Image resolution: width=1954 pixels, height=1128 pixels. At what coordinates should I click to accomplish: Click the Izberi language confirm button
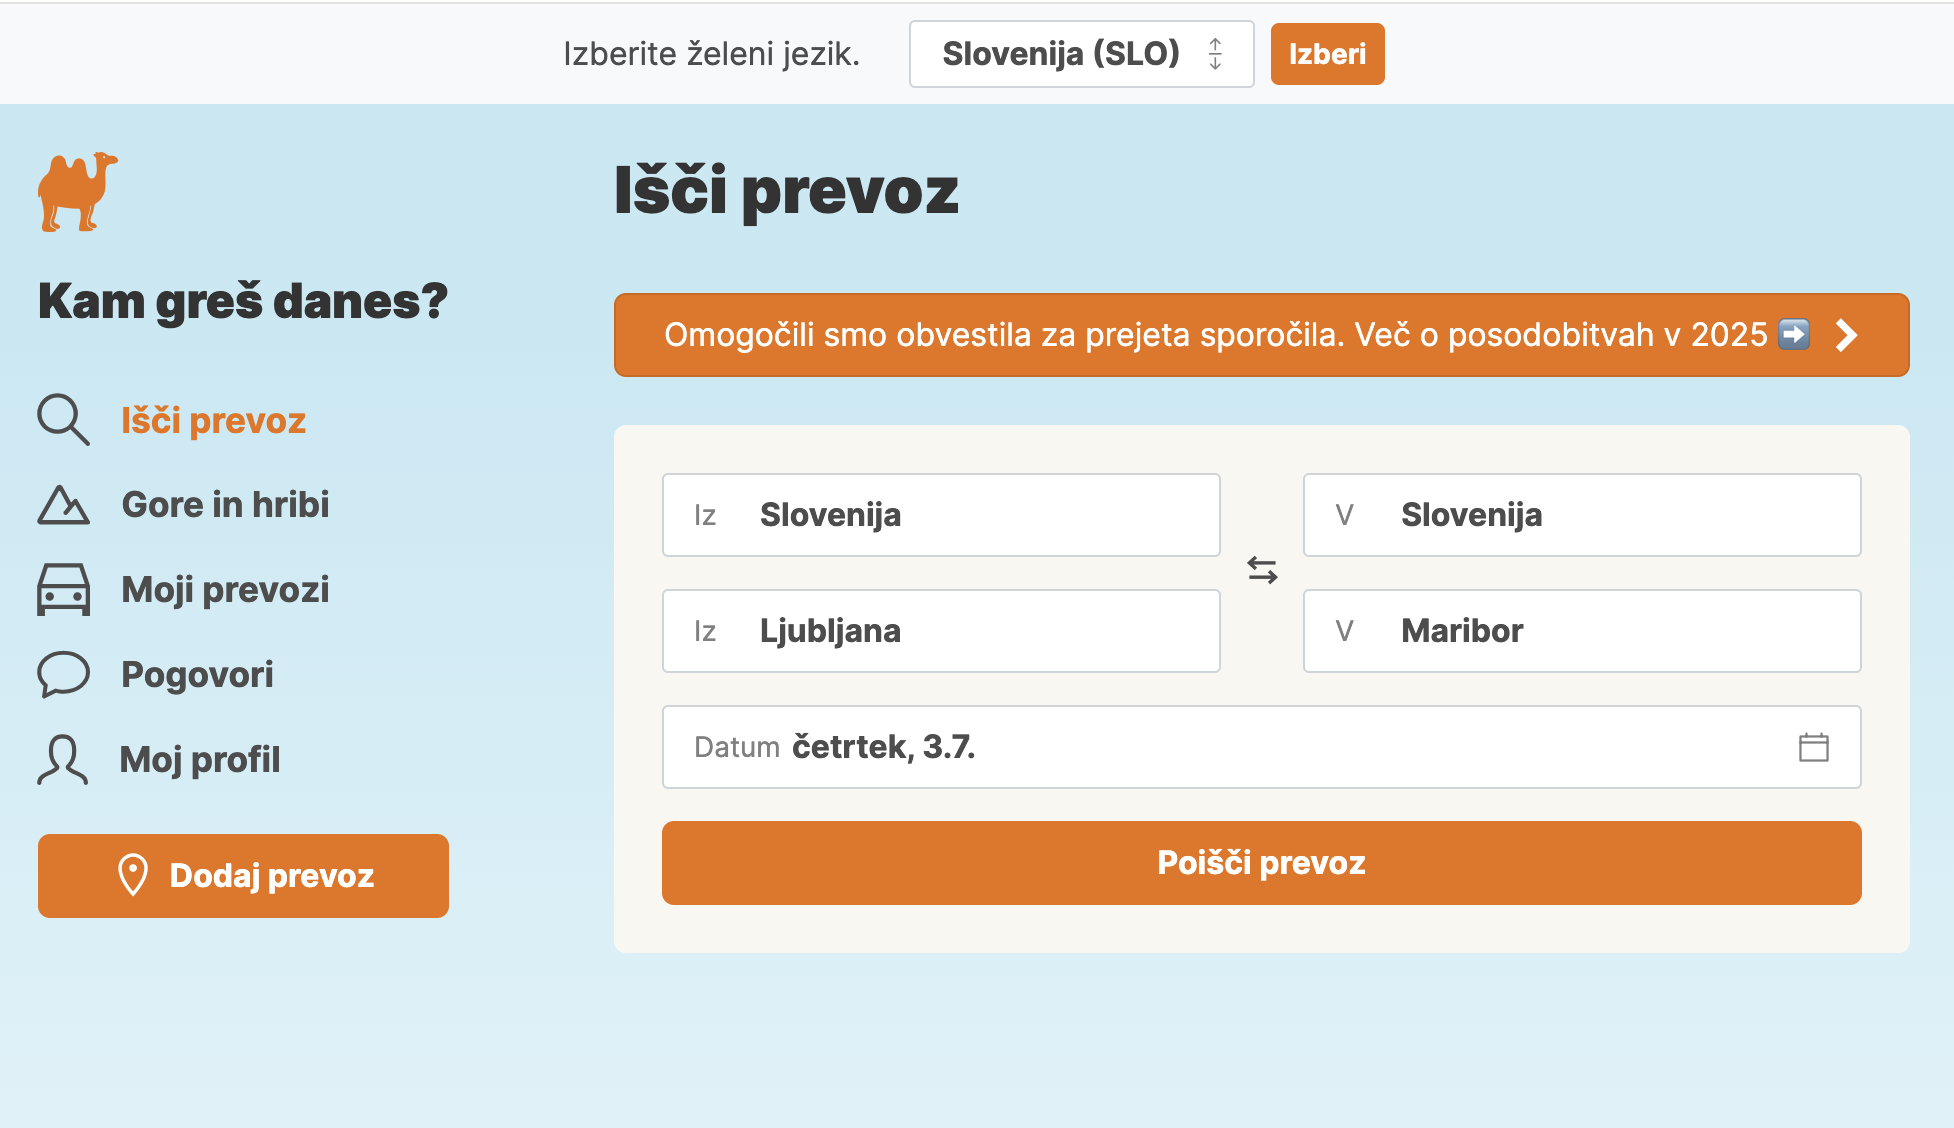(1327, 54)
